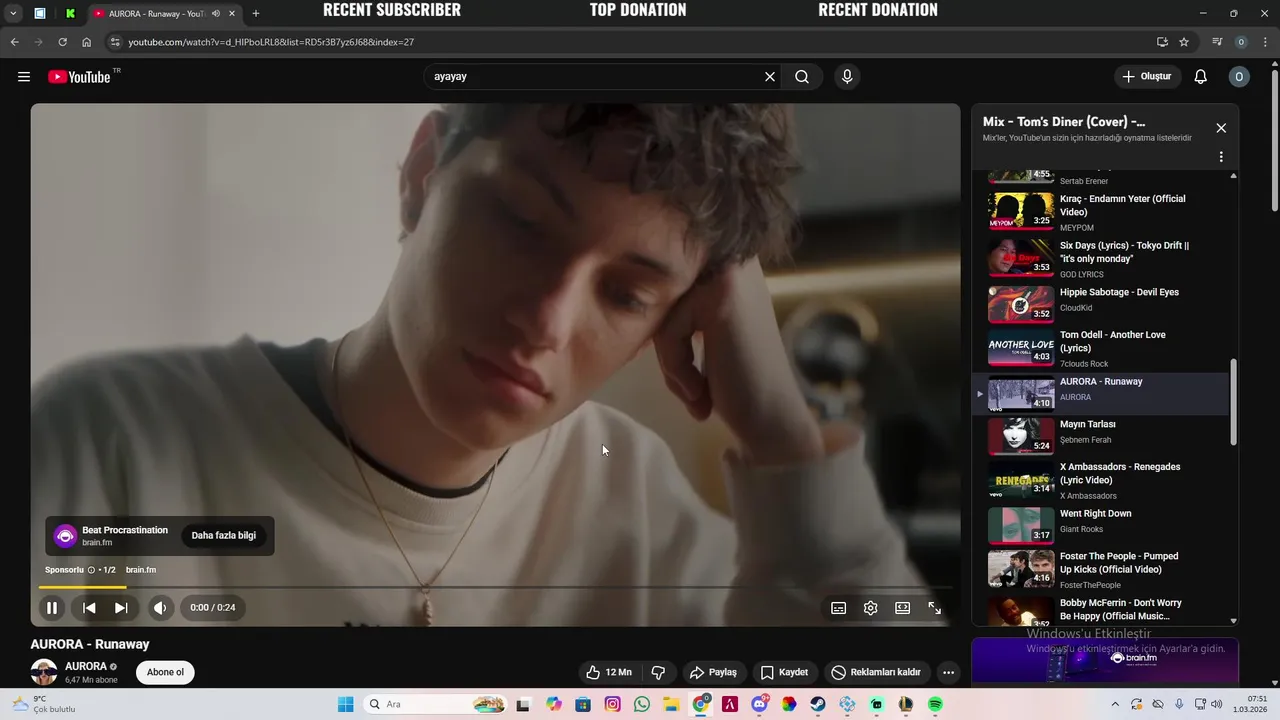The height and width of the screenshot is (720, 1280).
Task: Save the video with Kaydet
Action: (x=784, y=672)
